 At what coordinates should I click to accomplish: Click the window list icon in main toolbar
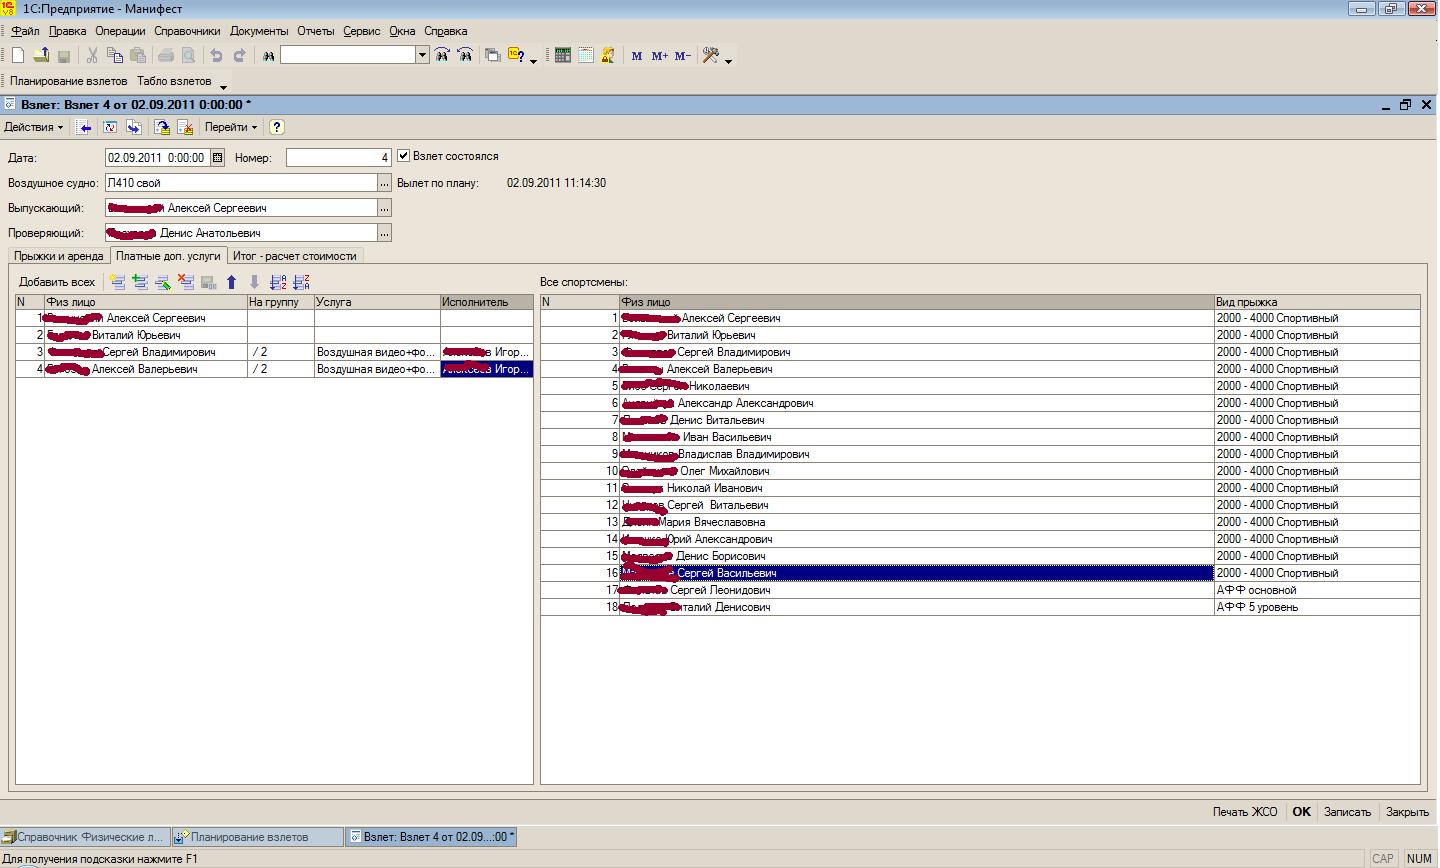pos(492,56)
